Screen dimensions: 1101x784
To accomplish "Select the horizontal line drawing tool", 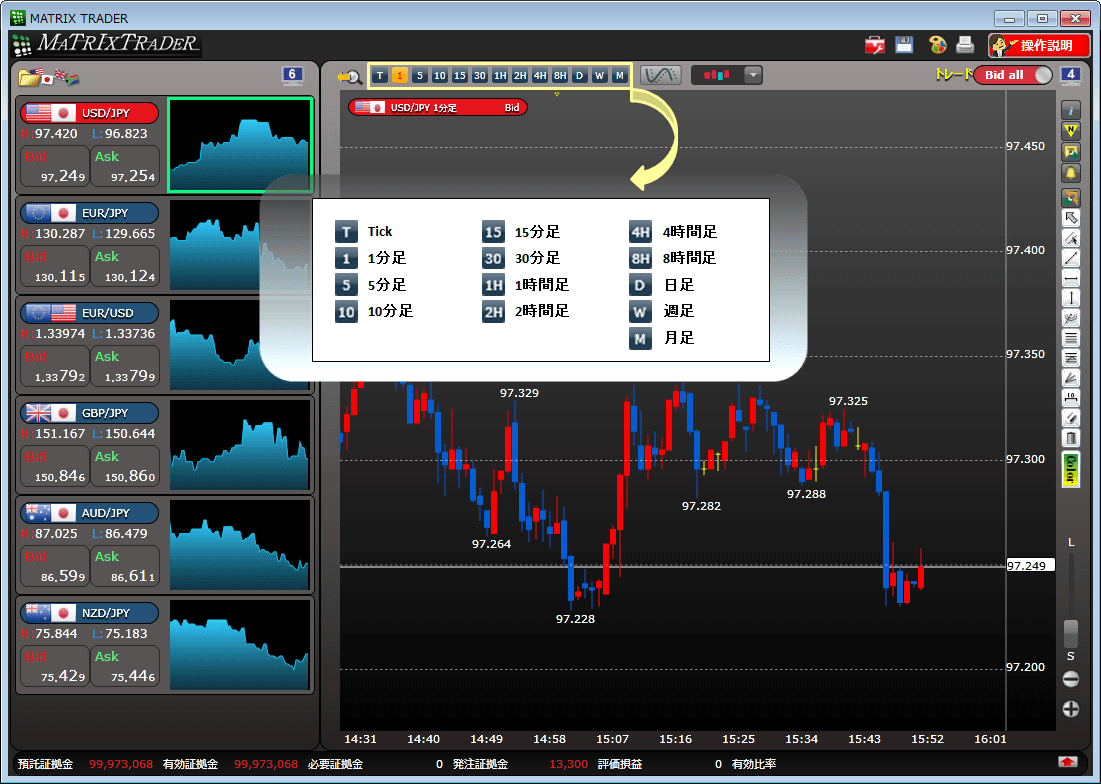I will tap(1071, 278).
